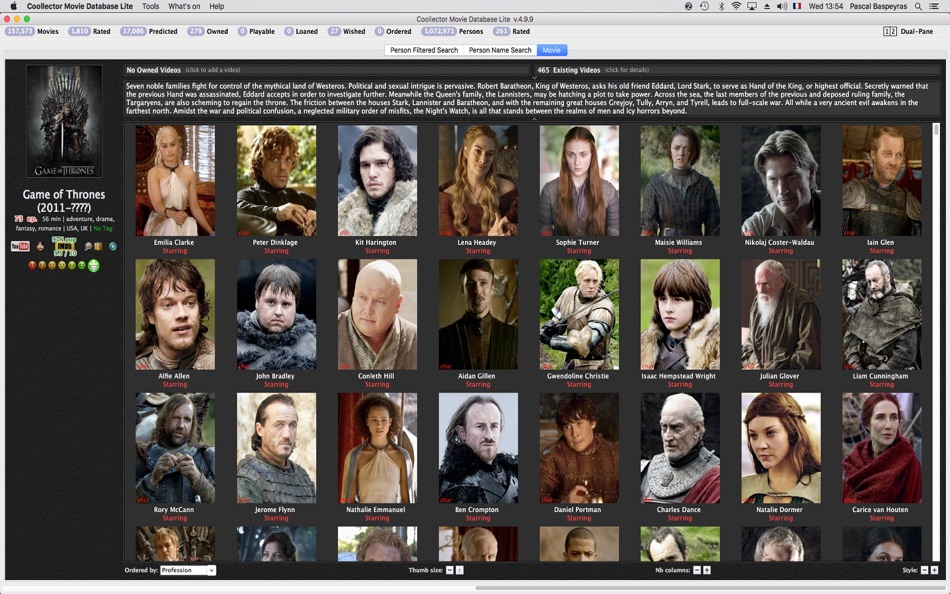Add a column with Nb columns plus
Viewport: 950px width, 594px height.
[x=706, y=570]
